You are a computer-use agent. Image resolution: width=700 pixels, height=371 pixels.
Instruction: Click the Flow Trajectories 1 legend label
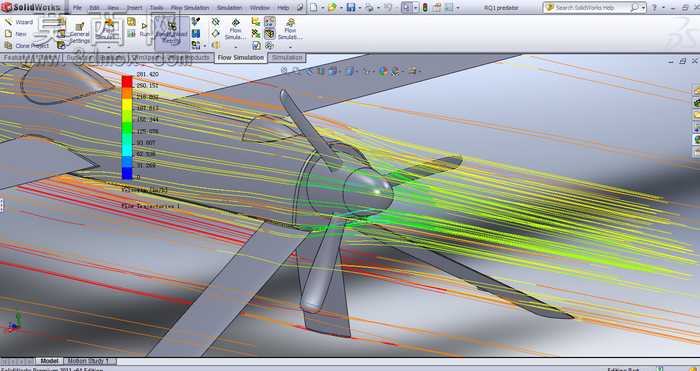(x=151, y=206)
